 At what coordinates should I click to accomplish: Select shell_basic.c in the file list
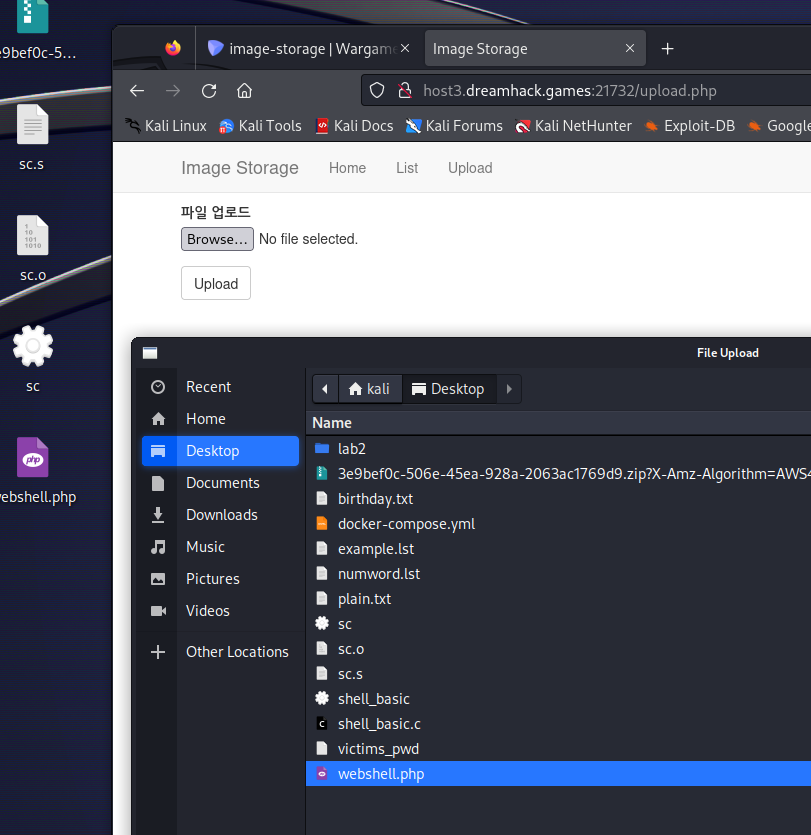coord(559,724)
